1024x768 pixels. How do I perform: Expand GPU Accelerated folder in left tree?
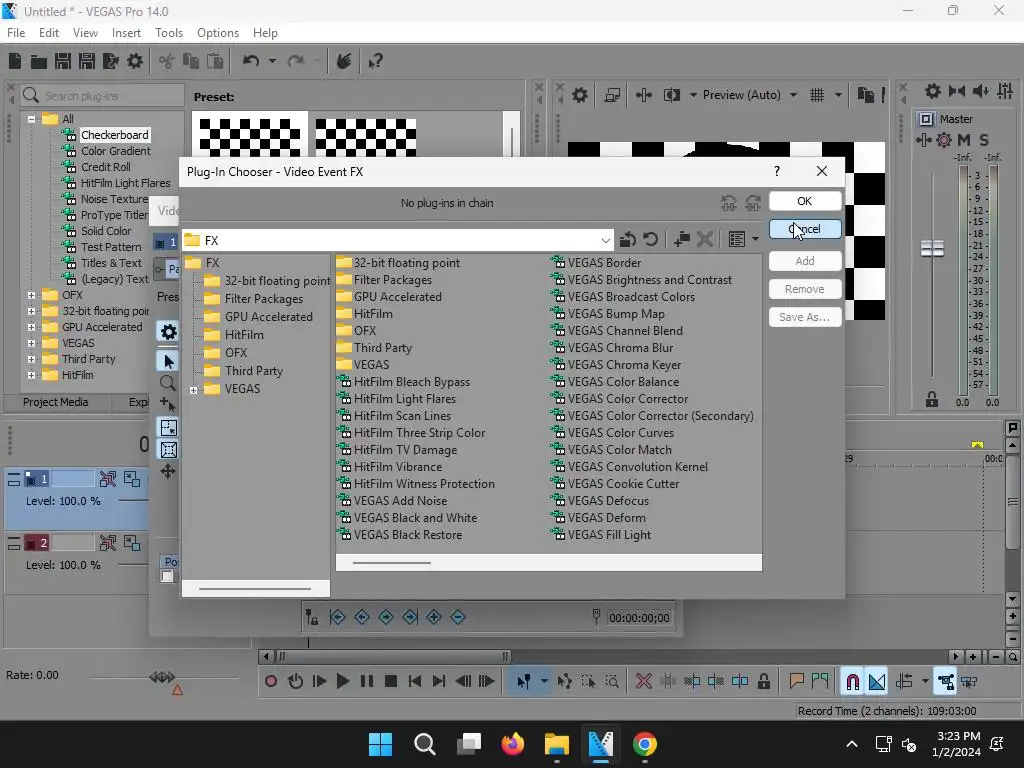[x=31, y=327]
